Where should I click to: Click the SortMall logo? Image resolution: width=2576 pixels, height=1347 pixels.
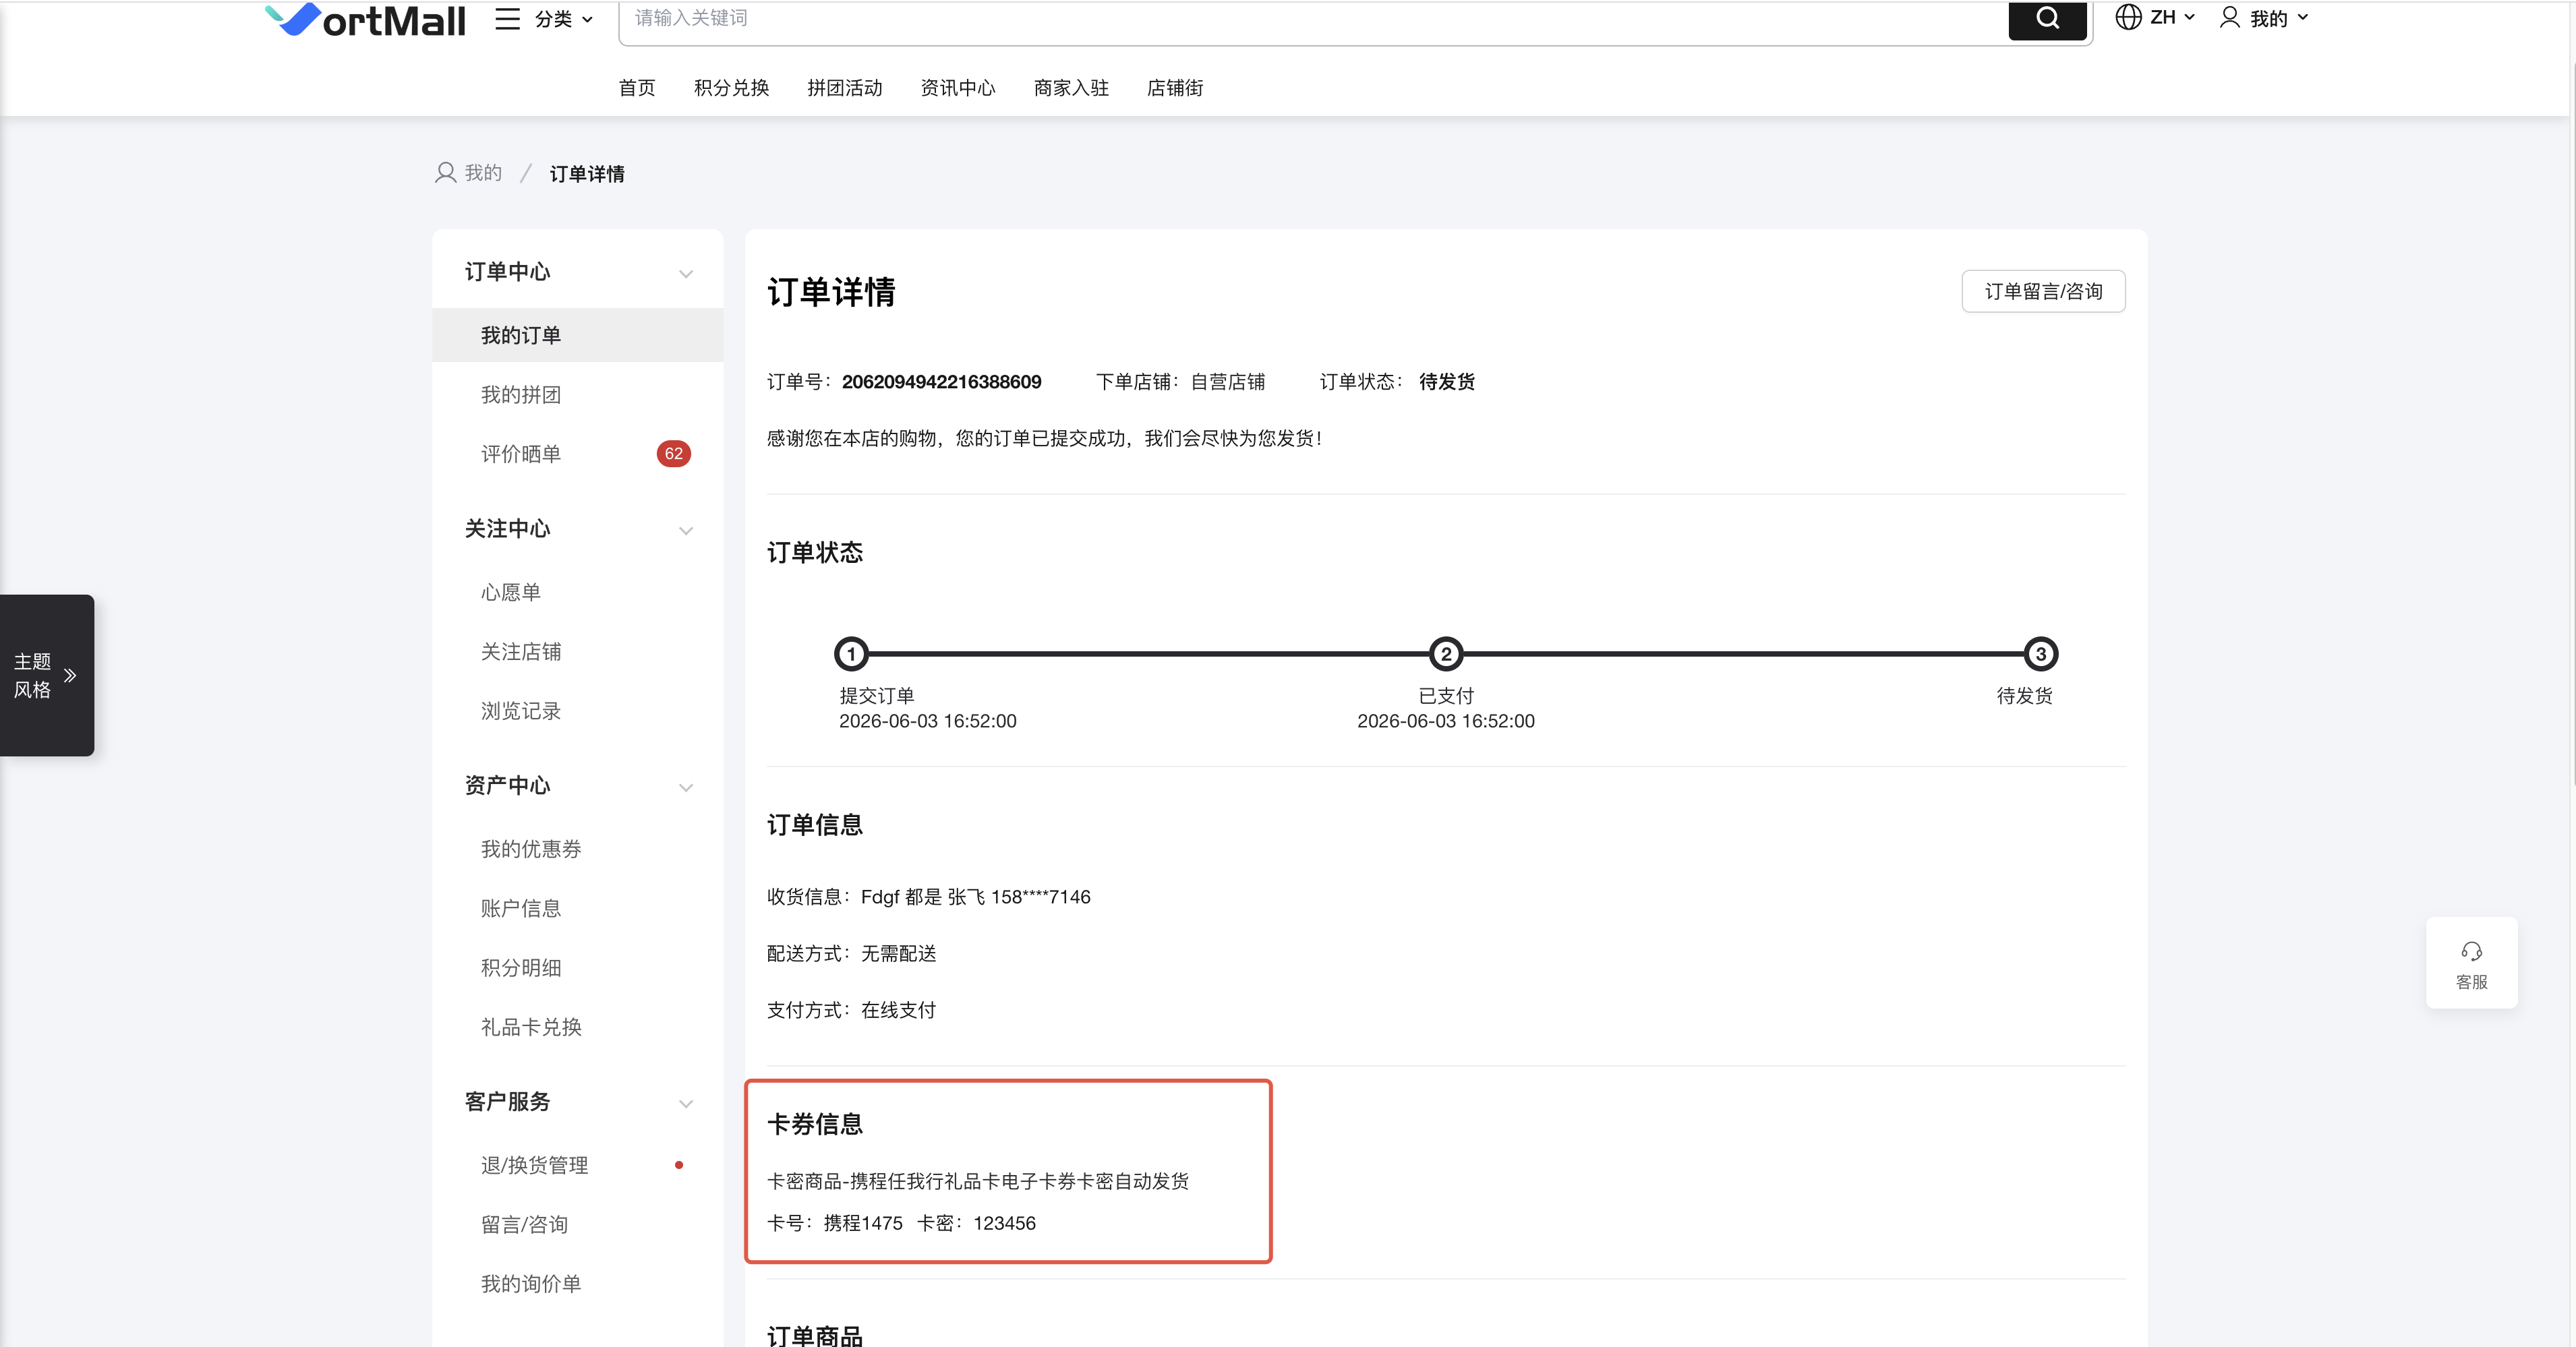366,20
